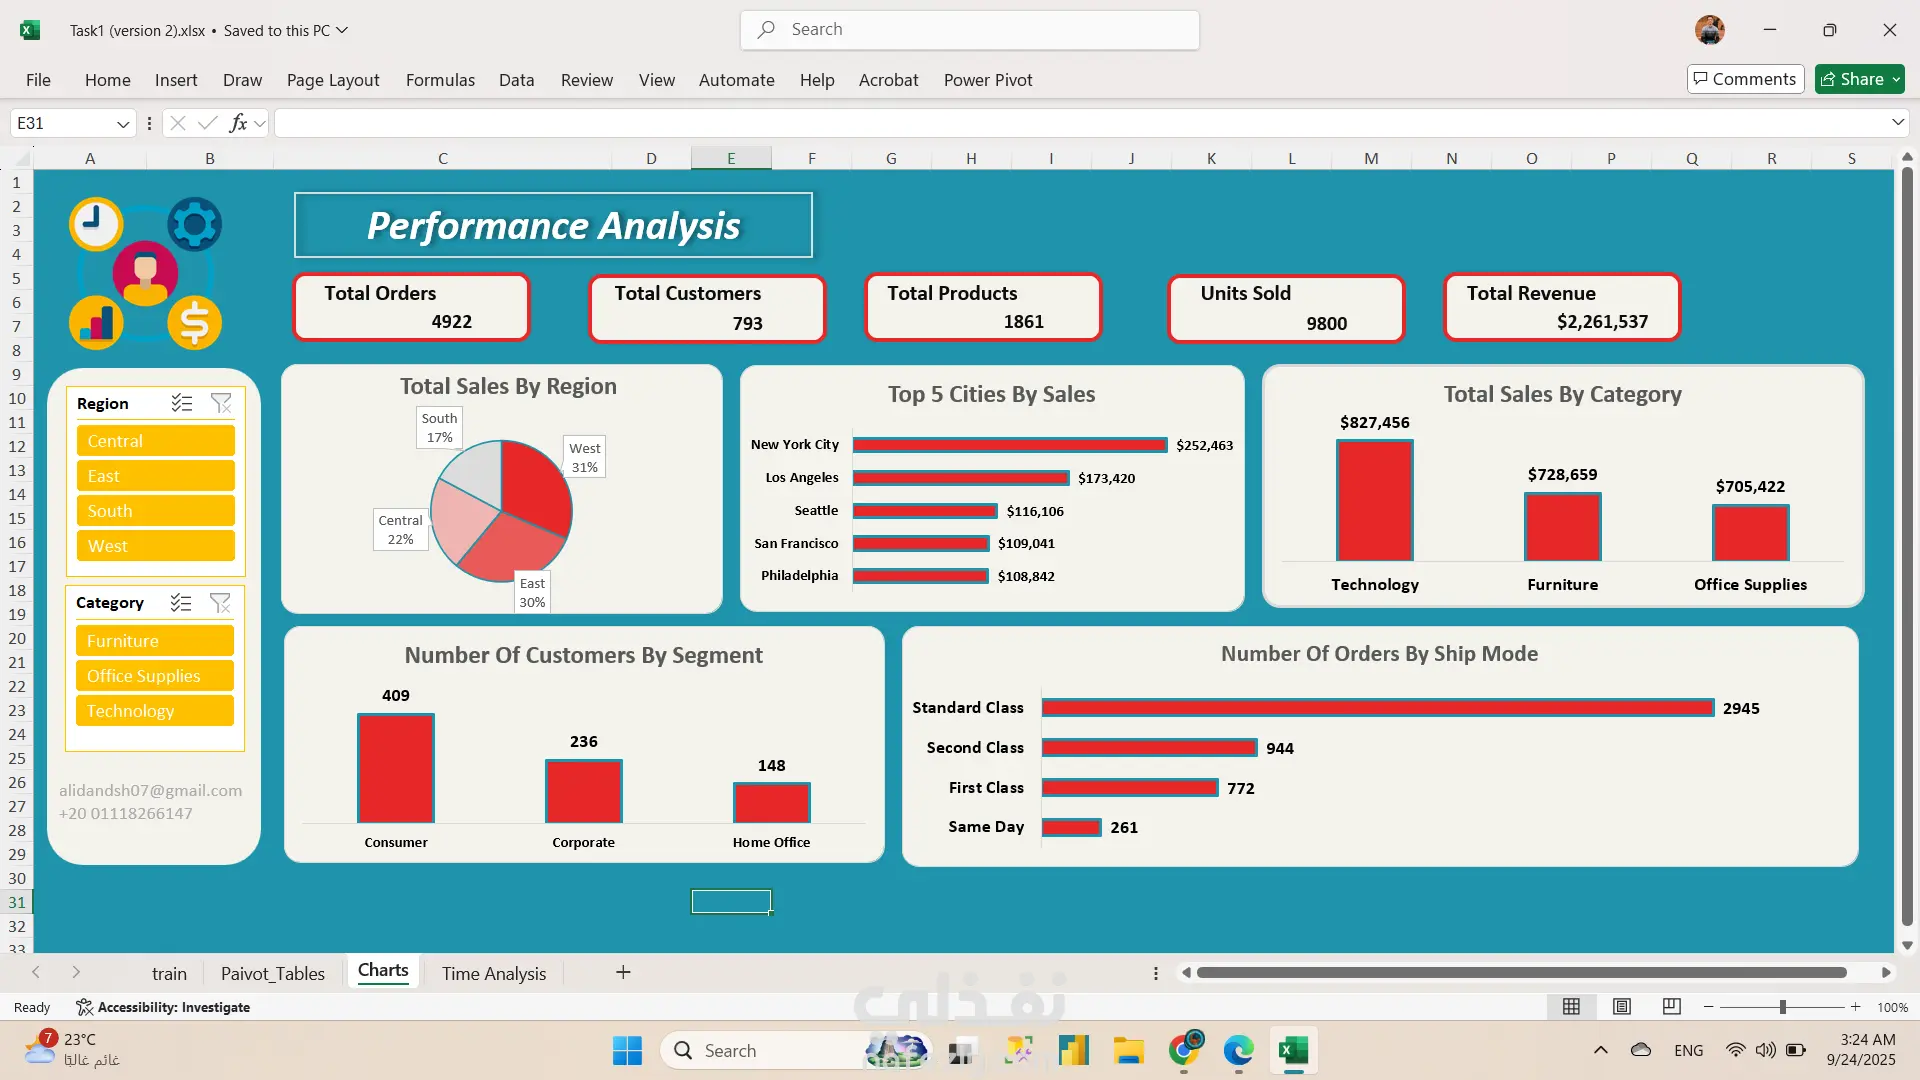The image size is (1920, 1080).
Task: Open the Name Box dropdown arrow
Action: (x=123, y=124)
